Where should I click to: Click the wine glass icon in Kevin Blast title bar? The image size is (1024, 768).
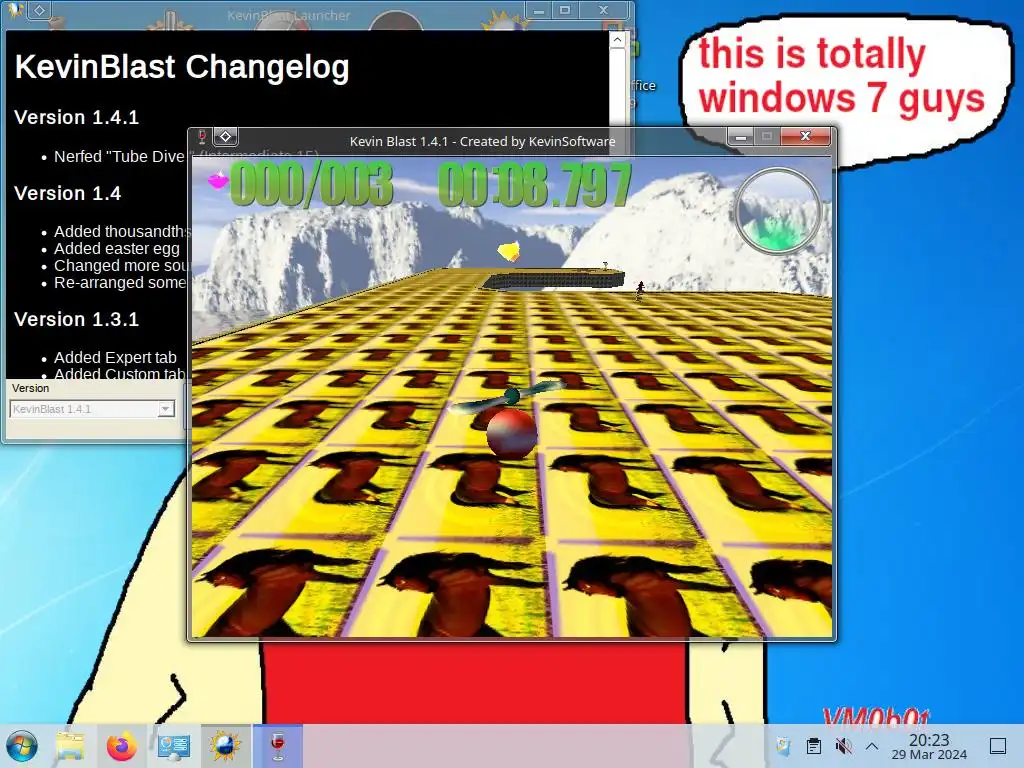(x=202, y=136)
